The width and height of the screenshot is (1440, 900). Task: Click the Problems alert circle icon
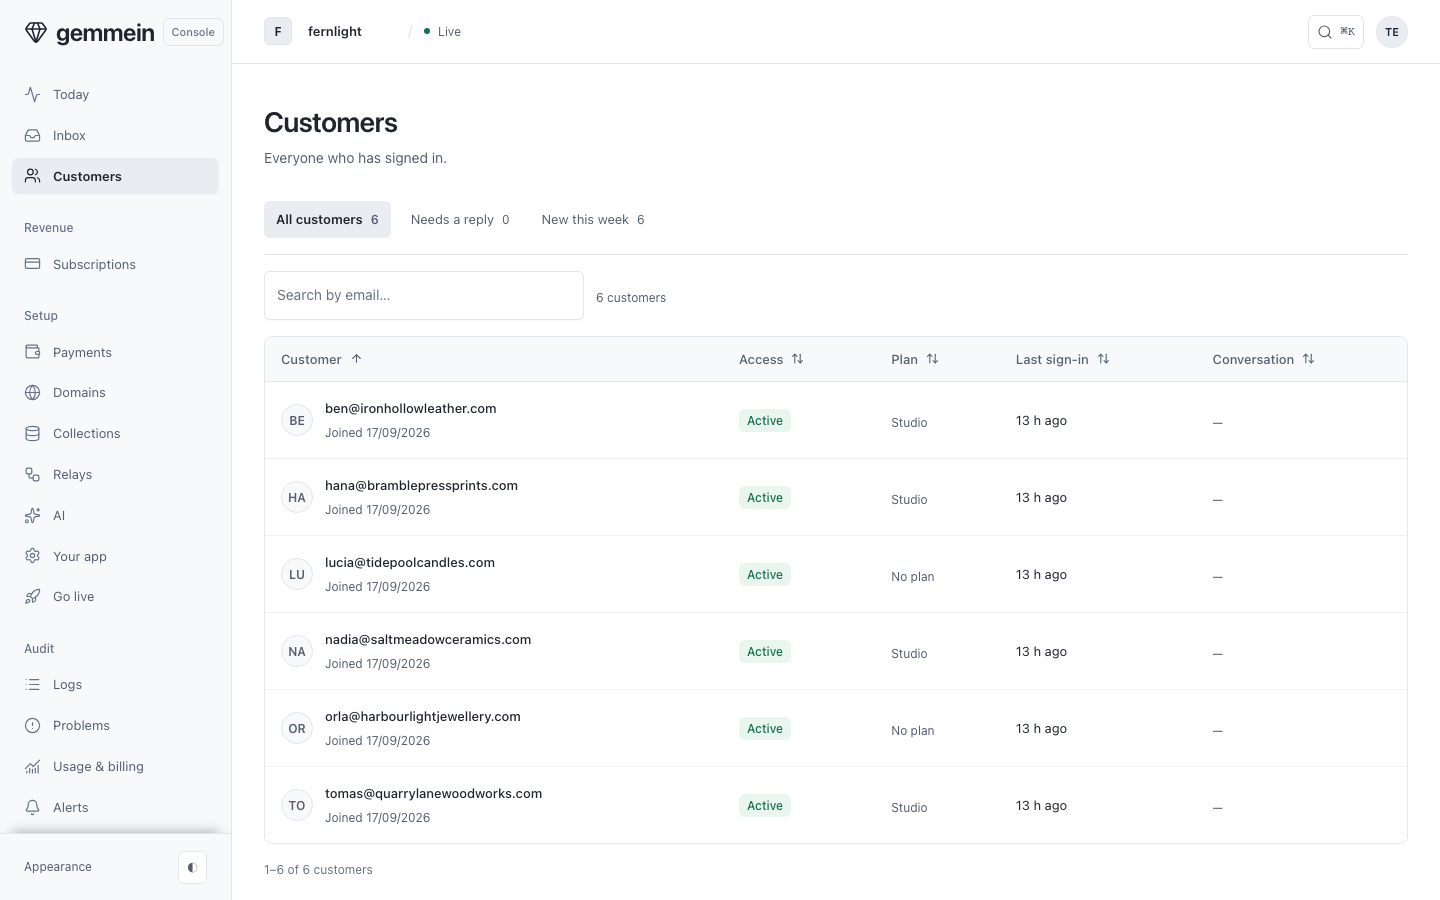[x=33, y=725]
